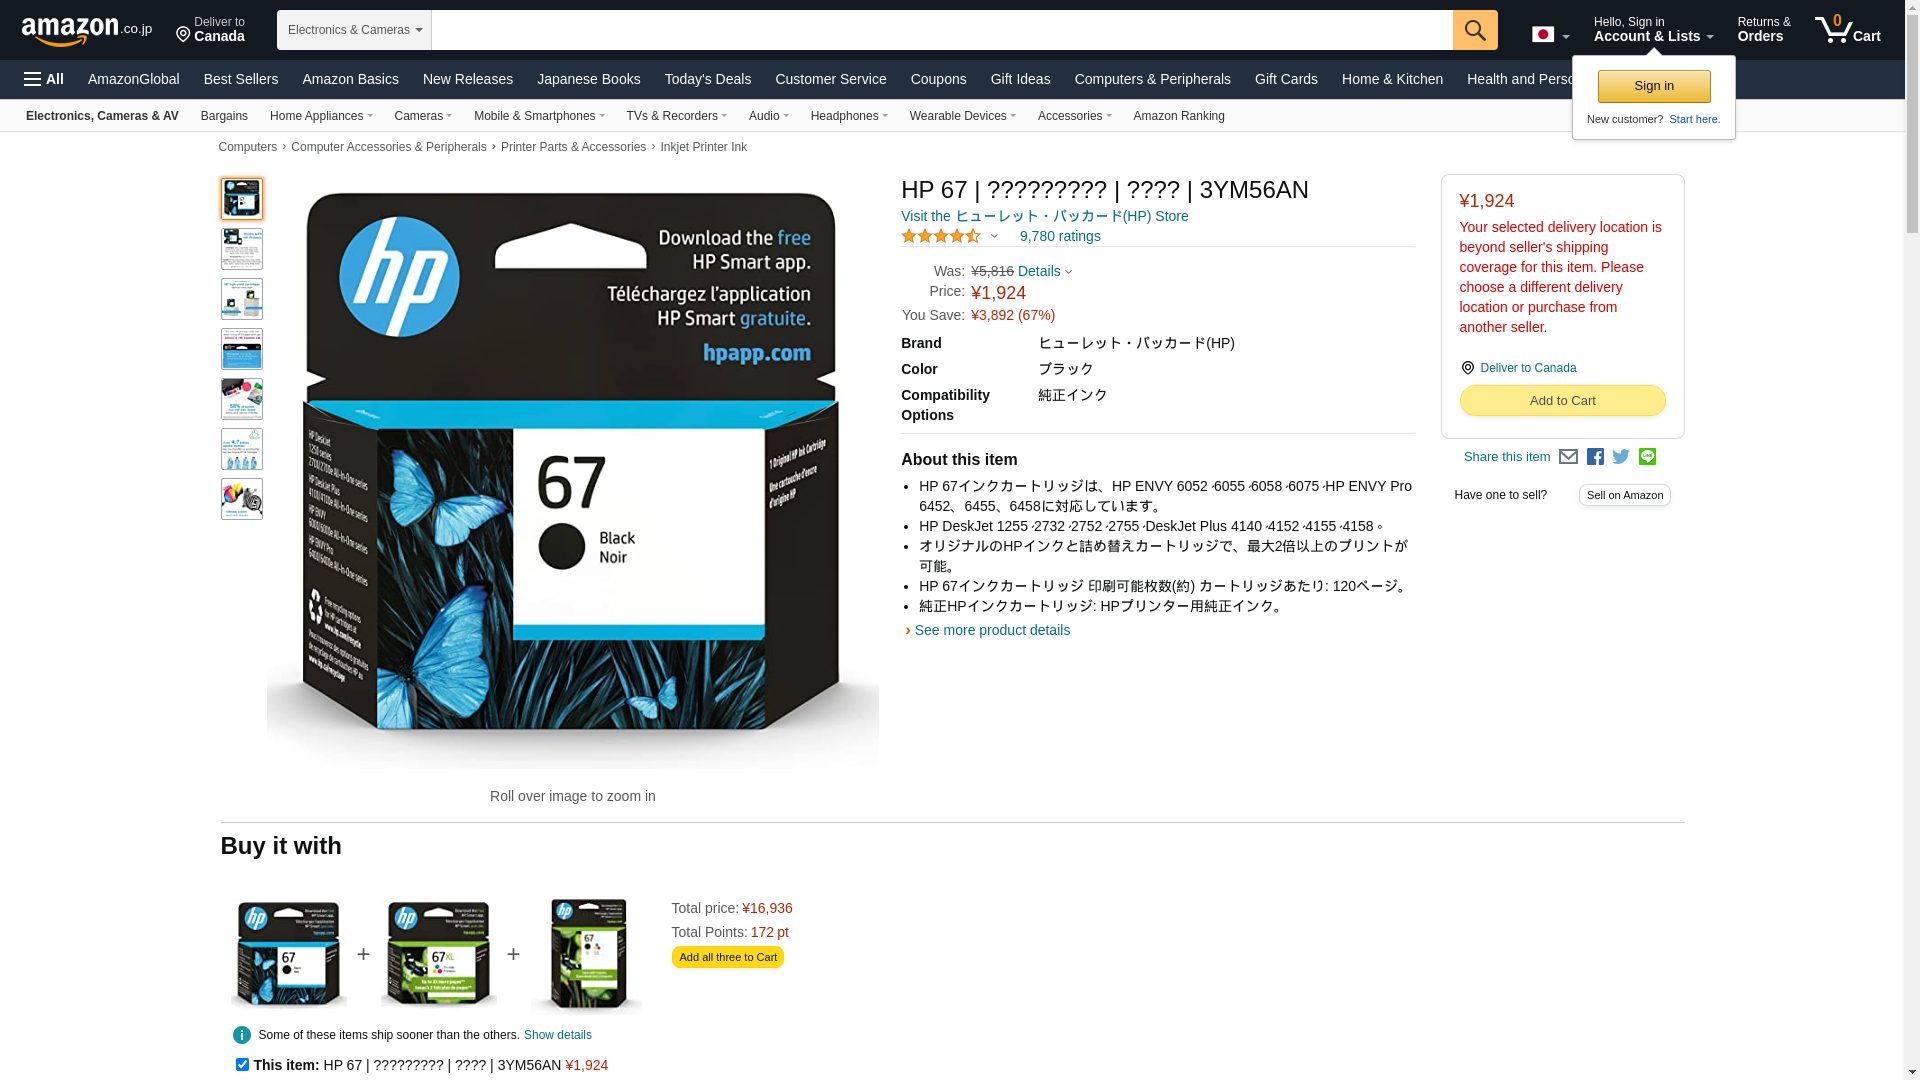1920x1080 pixels.
Task: Open the Japan flag language selector
Action: point(1550,35)
